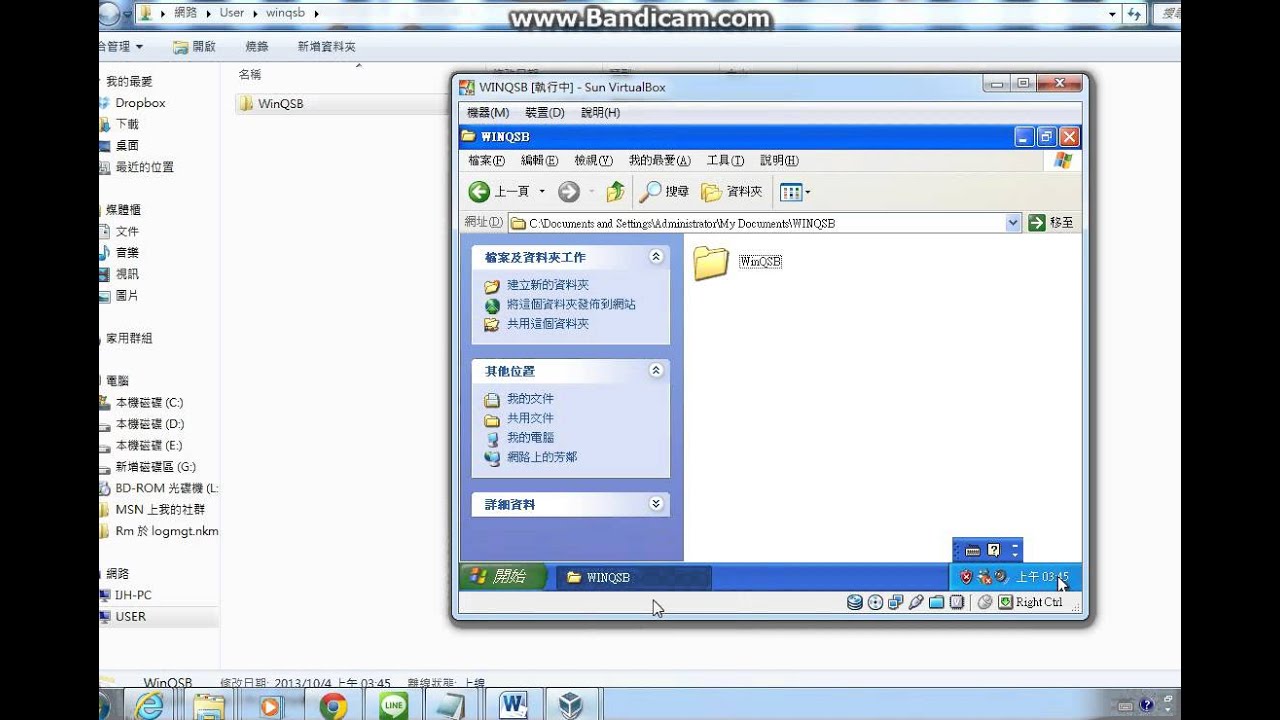Select Dropbox in Windows 7 navigation pane
The height and width of the screenshot is (720, 1280).
(140, 103)
